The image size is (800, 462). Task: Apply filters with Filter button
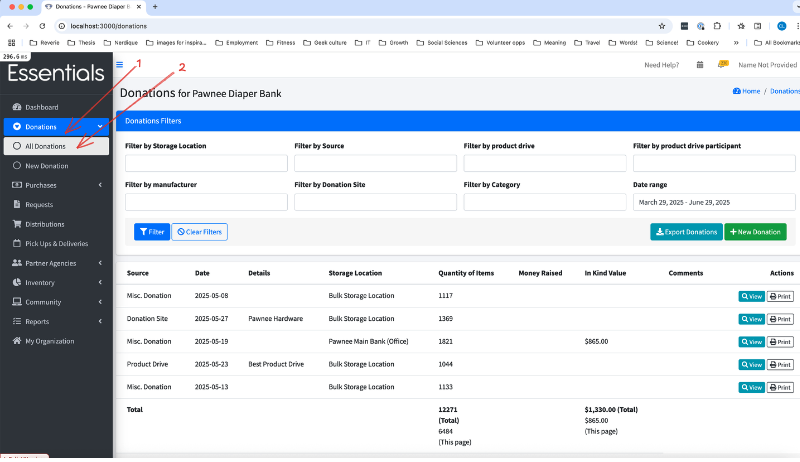[x=152, y=232]
